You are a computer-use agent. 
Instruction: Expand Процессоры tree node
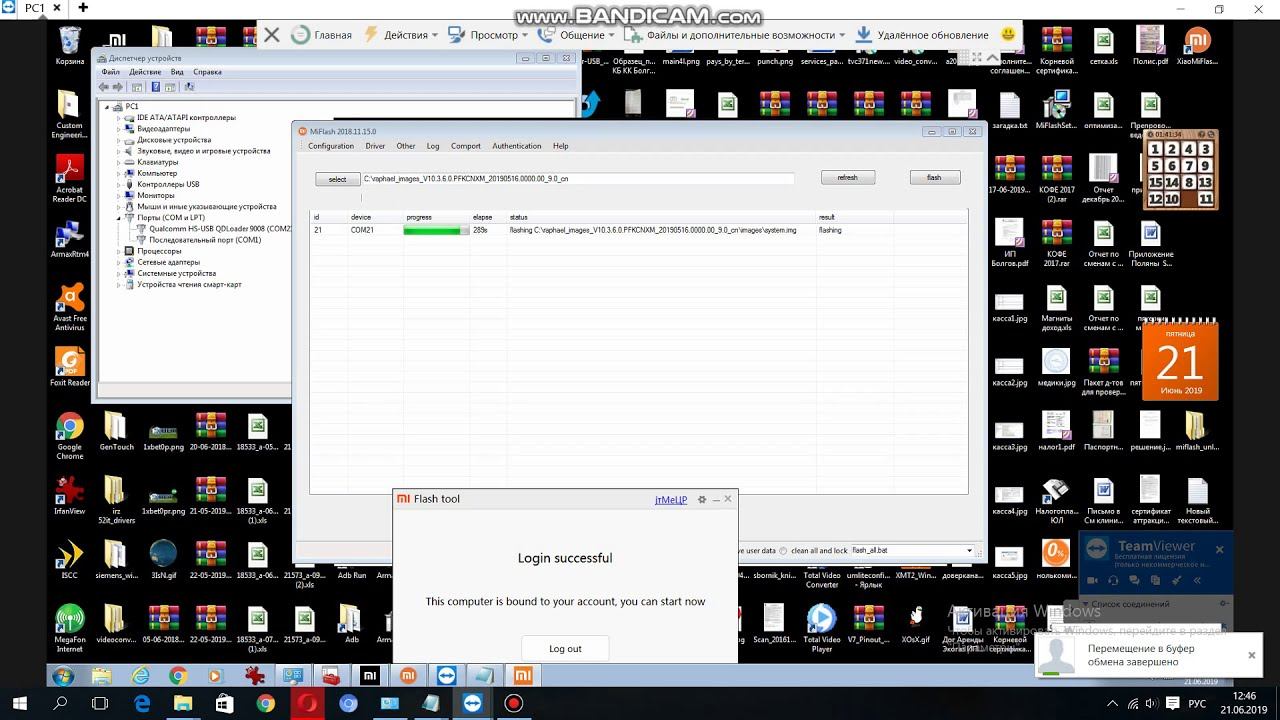click(119, 251)
